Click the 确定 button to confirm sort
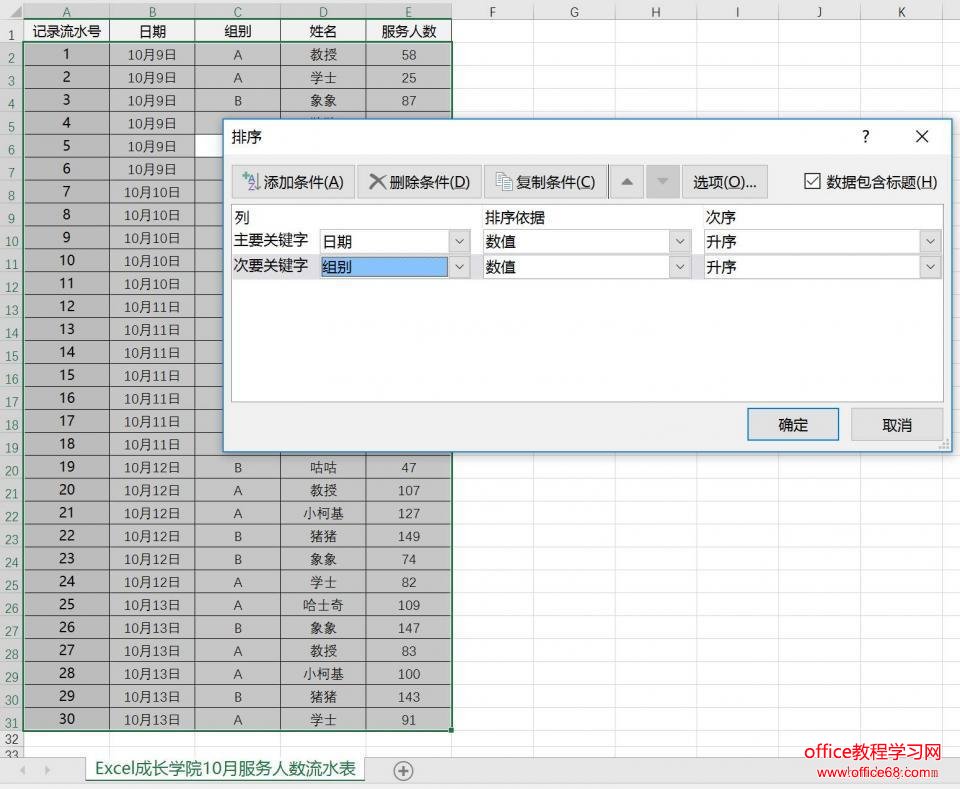The image size is (960, 789). (792, 424)
